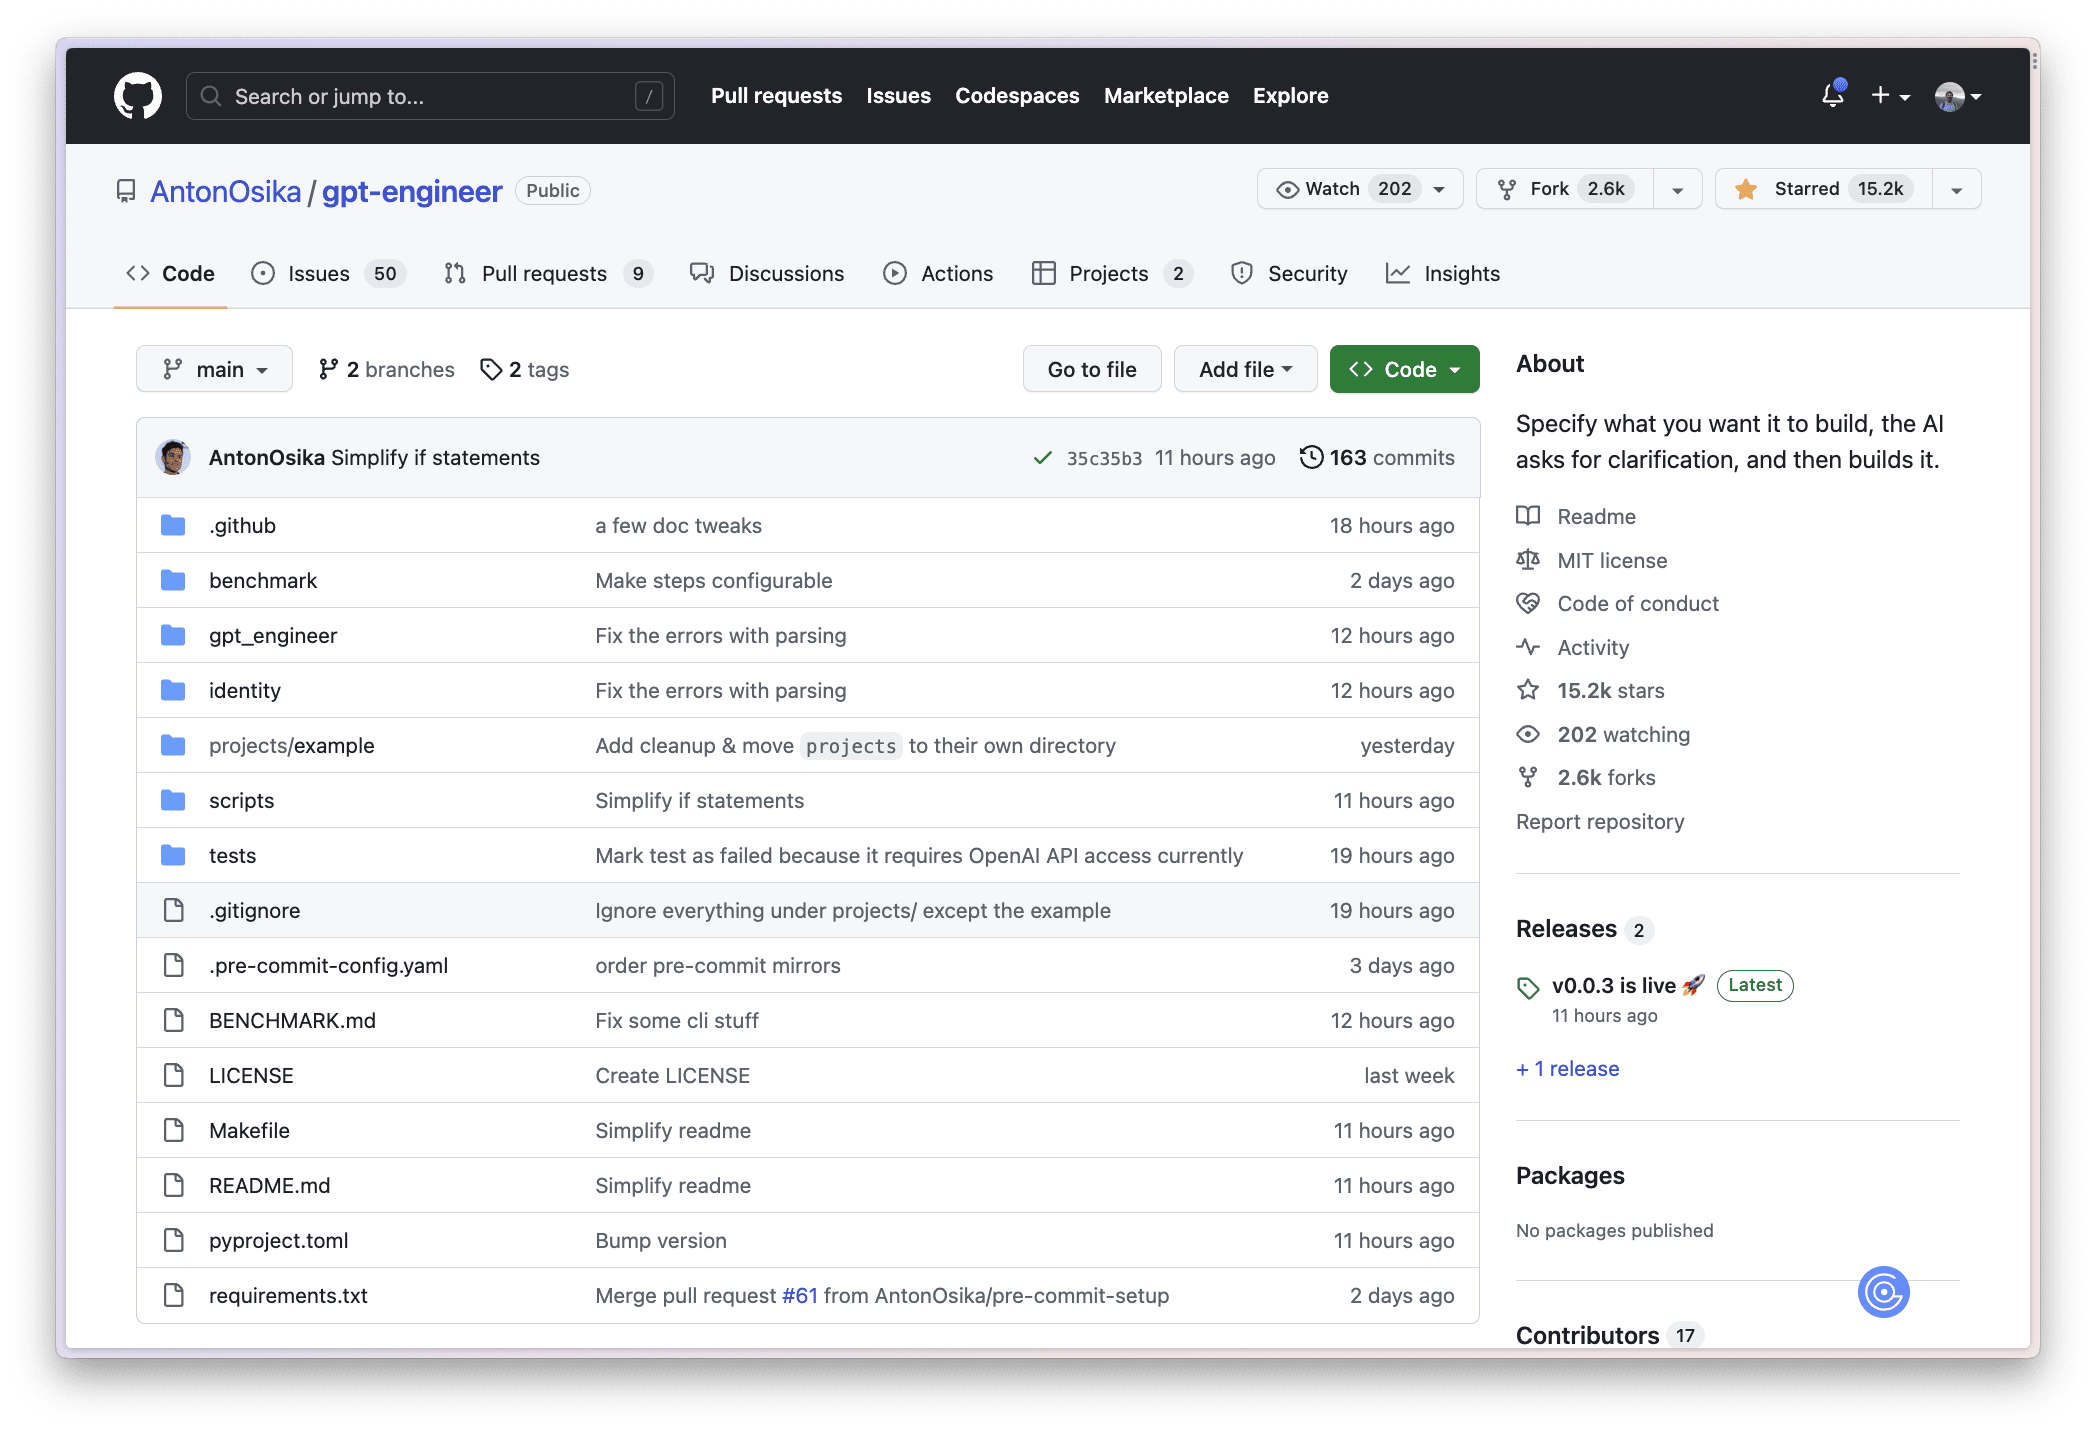Open the + 1 release link
The height and width of the screenshot is (1432, 2096).
[1567, 1068]
